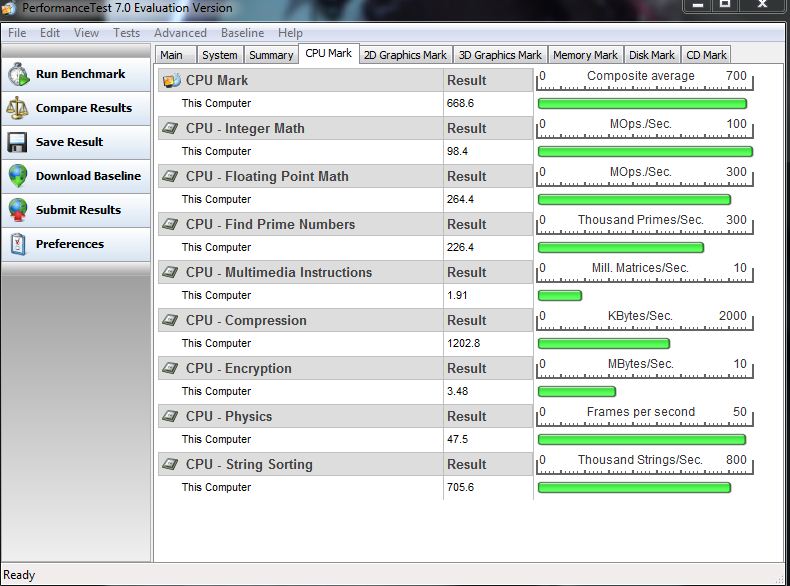This screenshot has width=790, height=586.
Task: Open the Baseline menu
Action: point(242,33)
